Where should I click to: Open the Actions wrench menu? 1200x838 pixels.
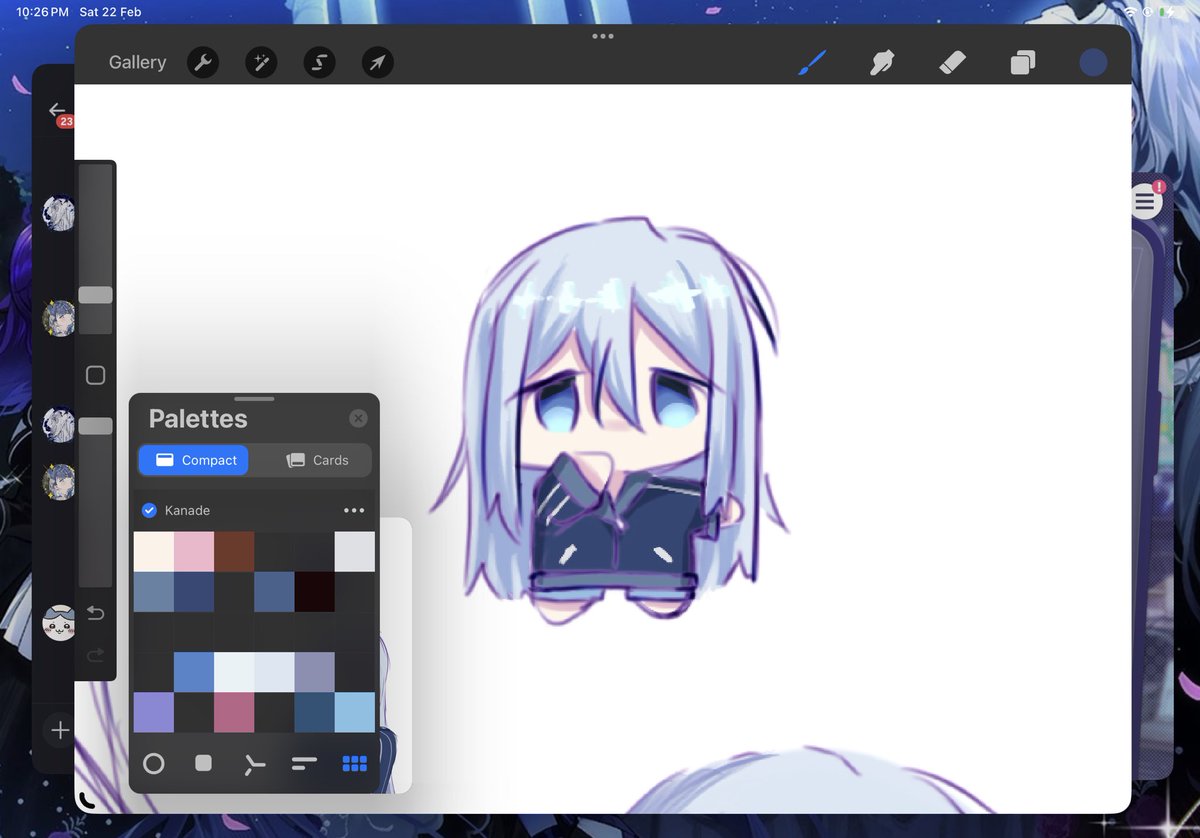pos(203,63)
